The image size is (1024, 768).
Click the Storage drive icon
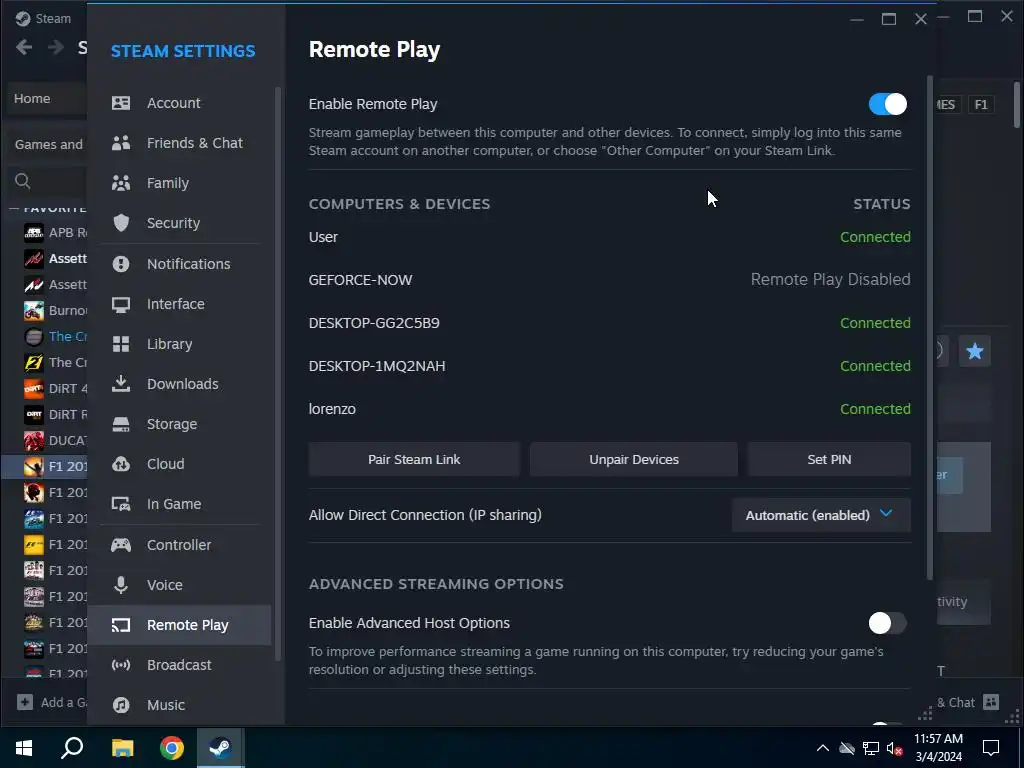point(121,424)
